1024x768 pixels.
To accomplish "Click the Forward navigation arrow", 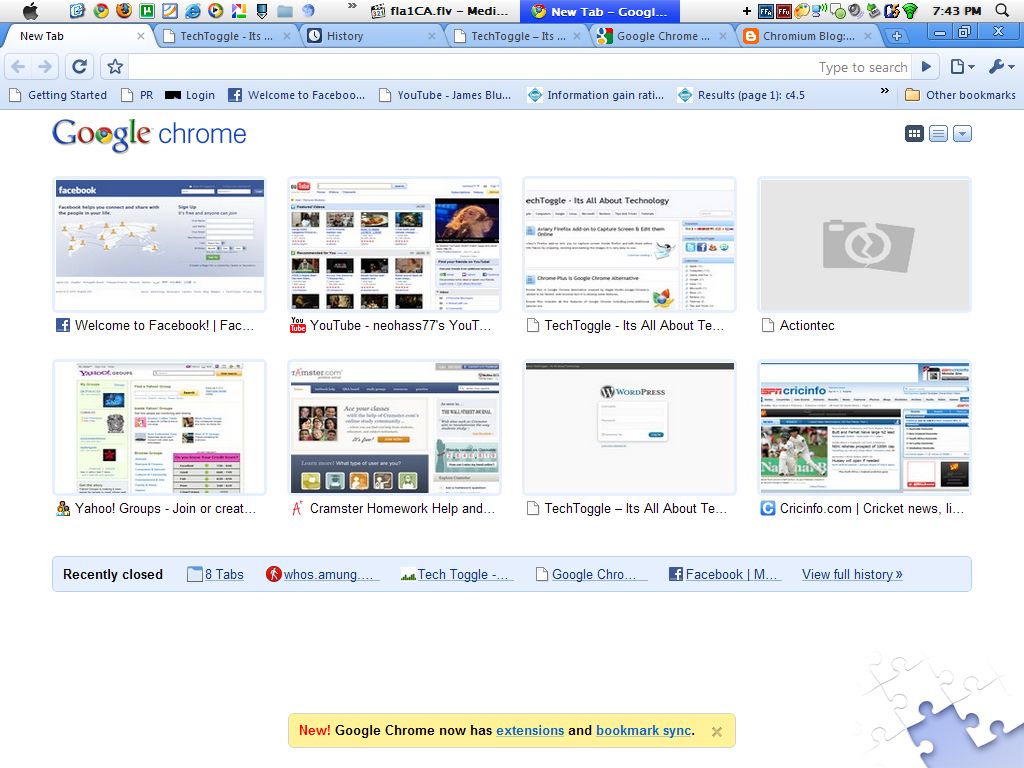I will pos(44,67).
